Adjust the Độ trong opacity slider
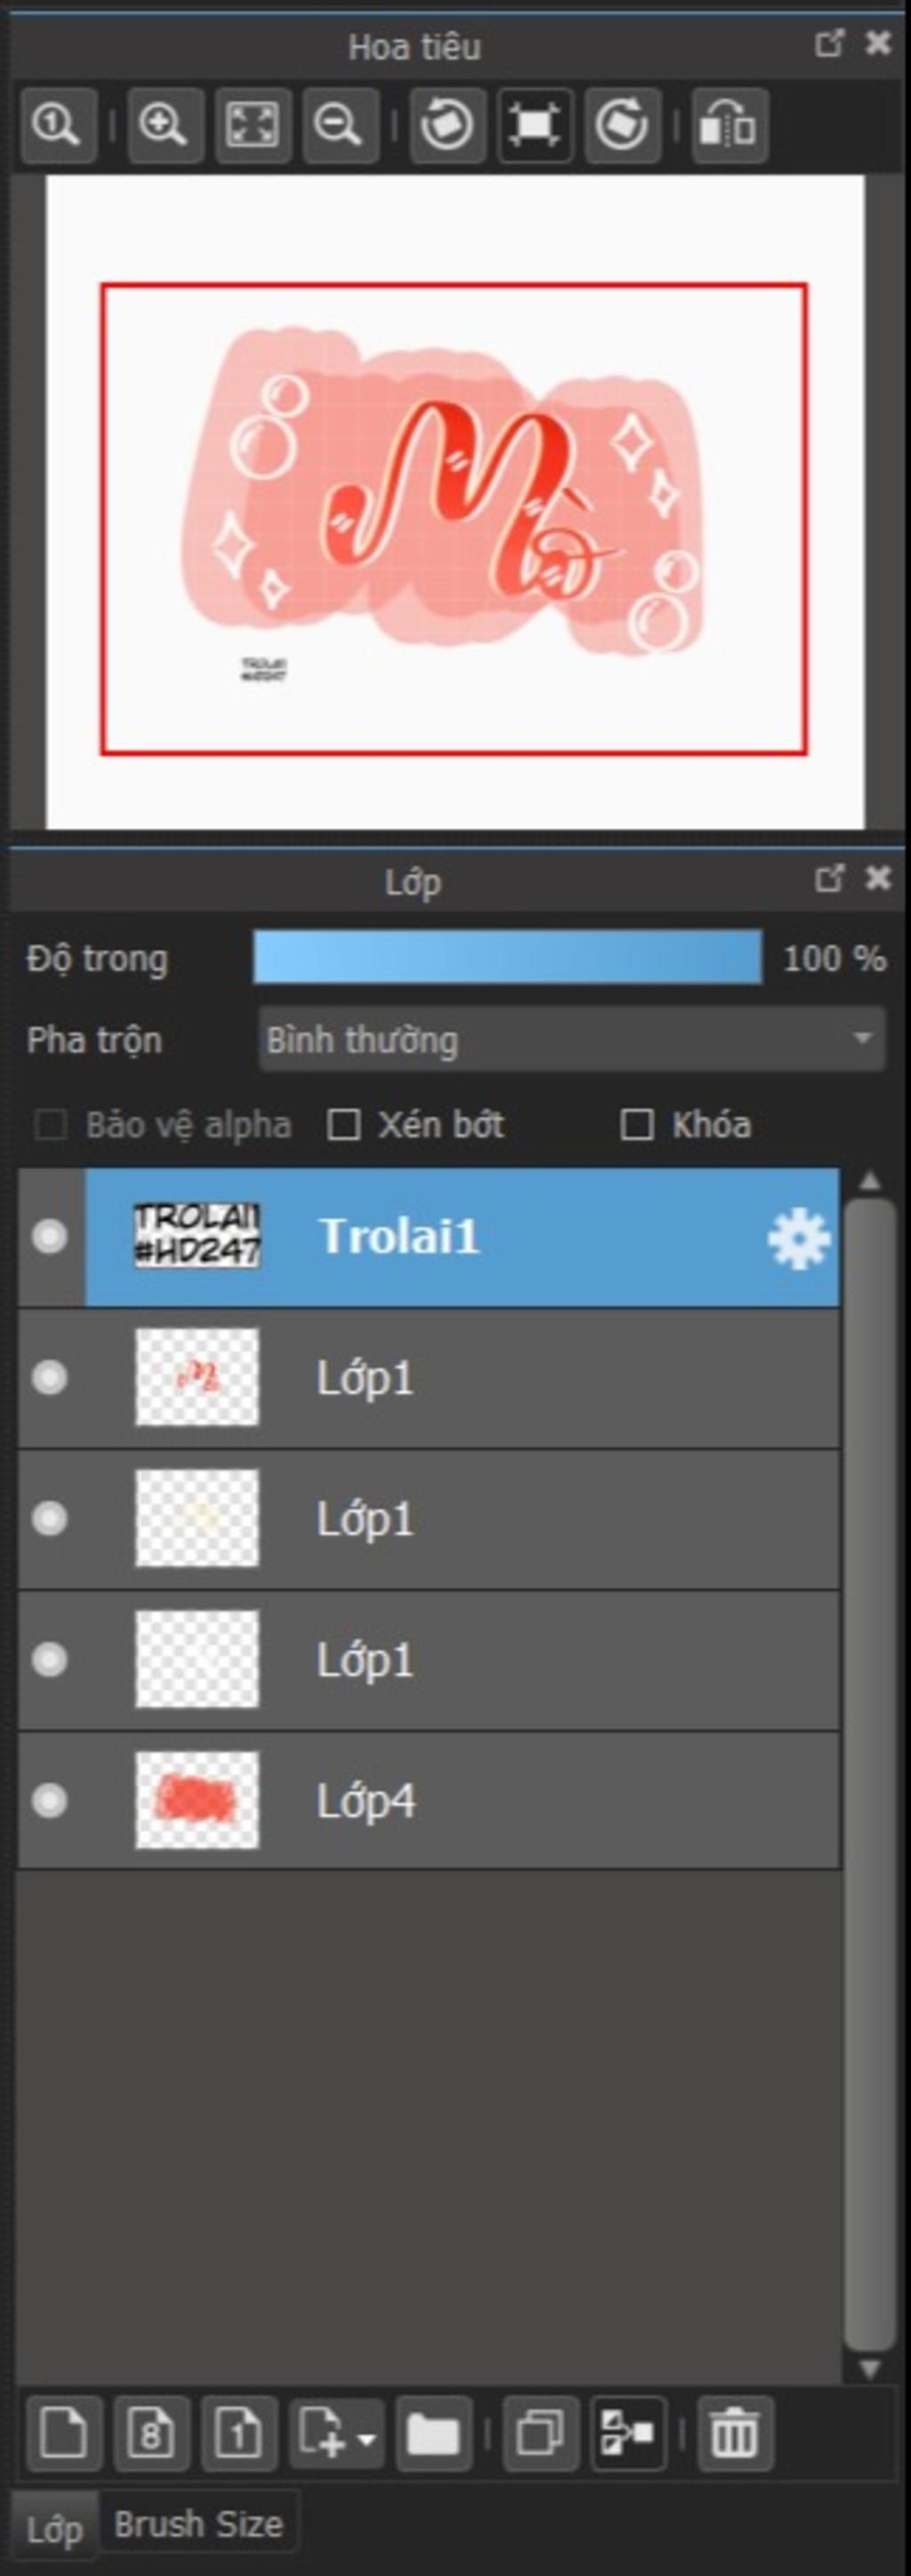Viewport: 911px width, 2576px height. click(508, 958)
